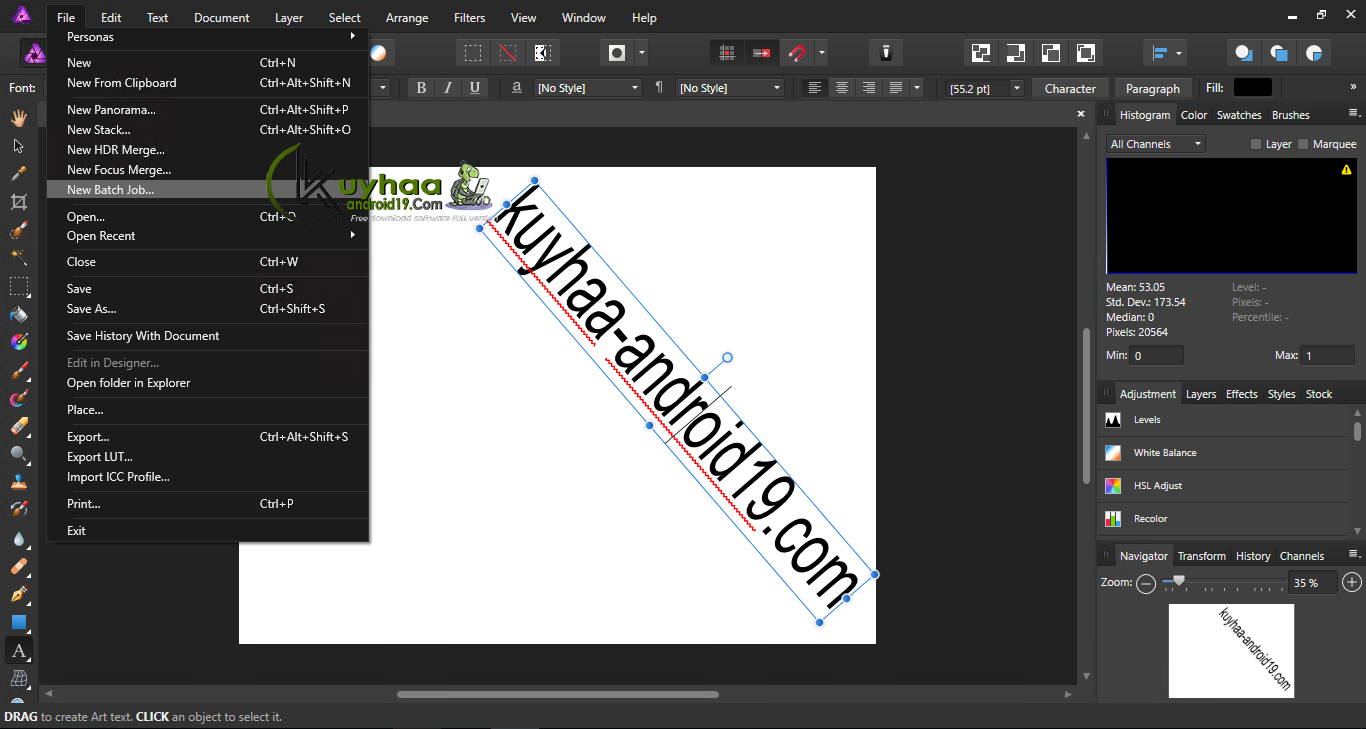Viewport: 1366px width, 729px height.
Task: Select the Artistic Text tool
Action: (x=18, y=651)
